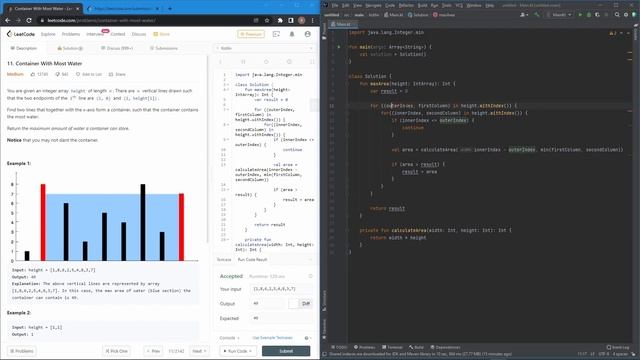The width and height of the screenshot is (640, 360).
Task: Run MainKt with the green play icon
Action: point(580,15)
